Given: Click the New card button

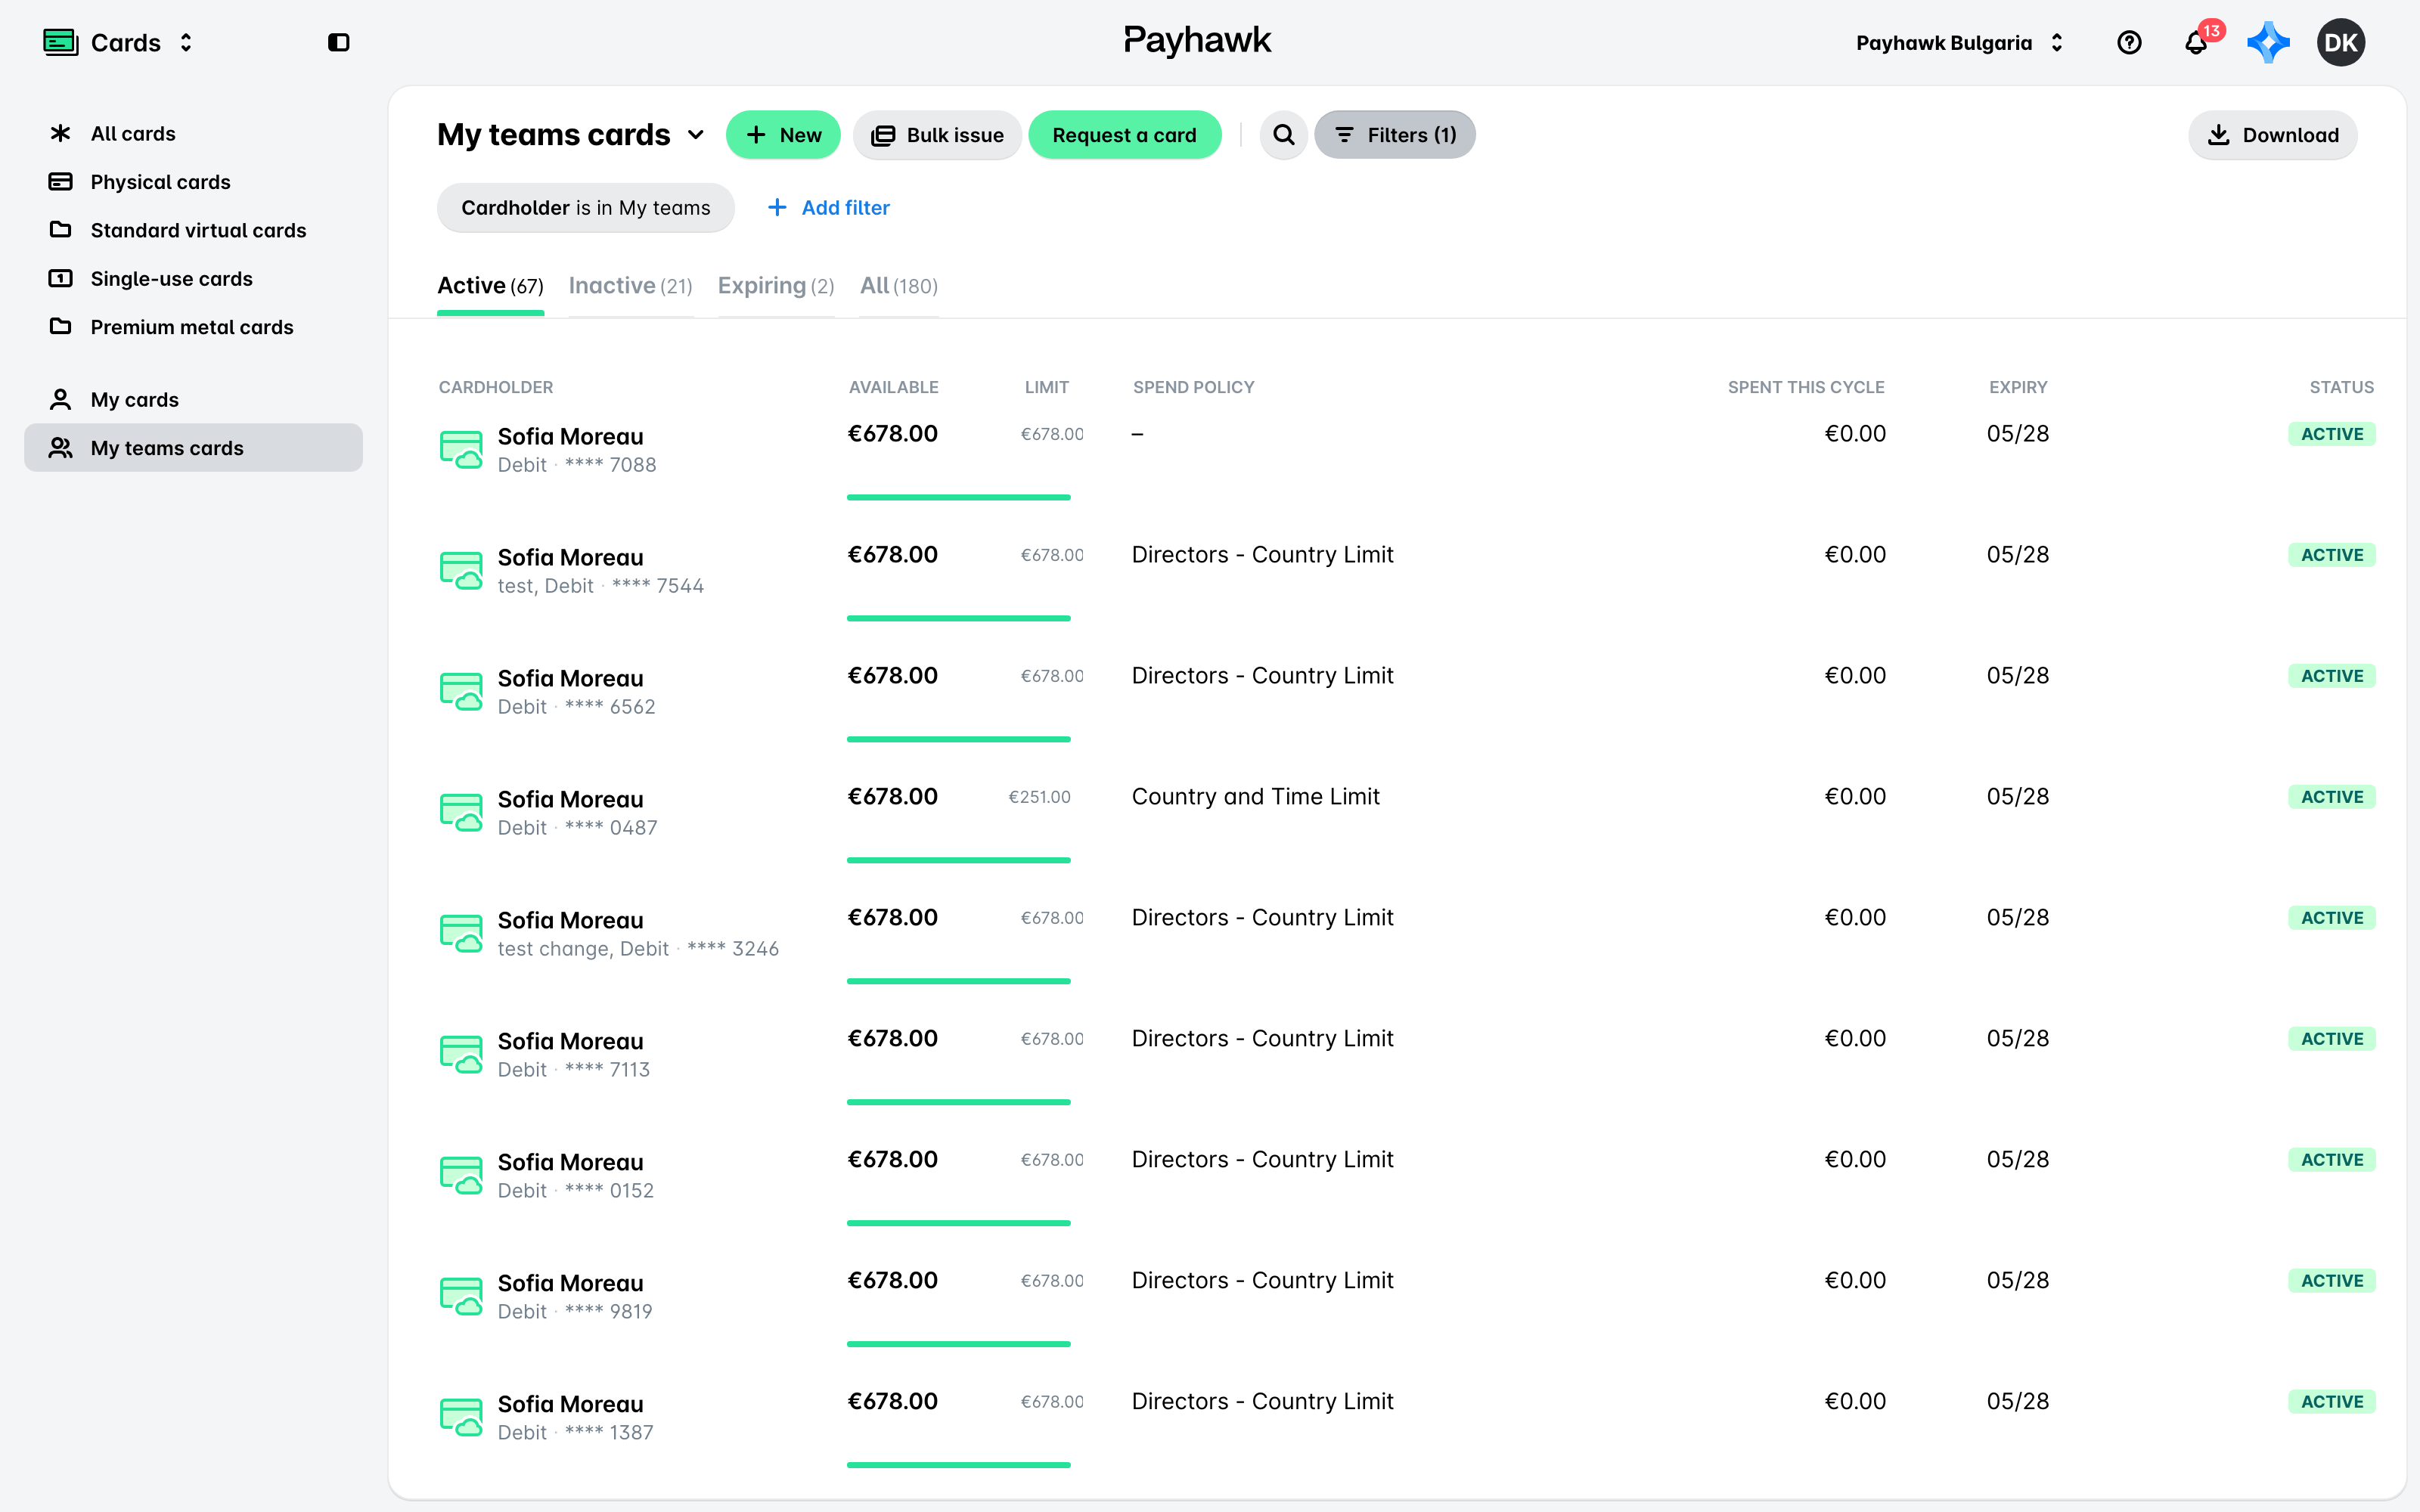Looking at the screenshot, I should pos(783,135).
